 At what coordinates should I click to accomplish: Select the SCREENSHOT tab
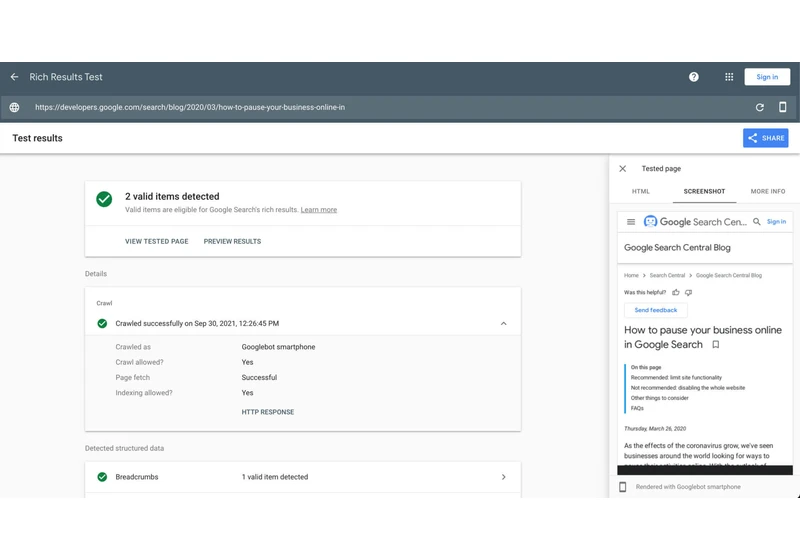click(x=704, y=191)
